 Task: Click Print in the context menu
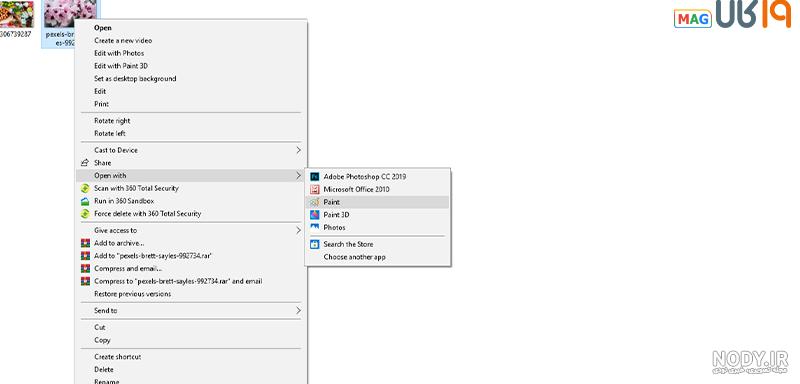(x=102, y=104)
